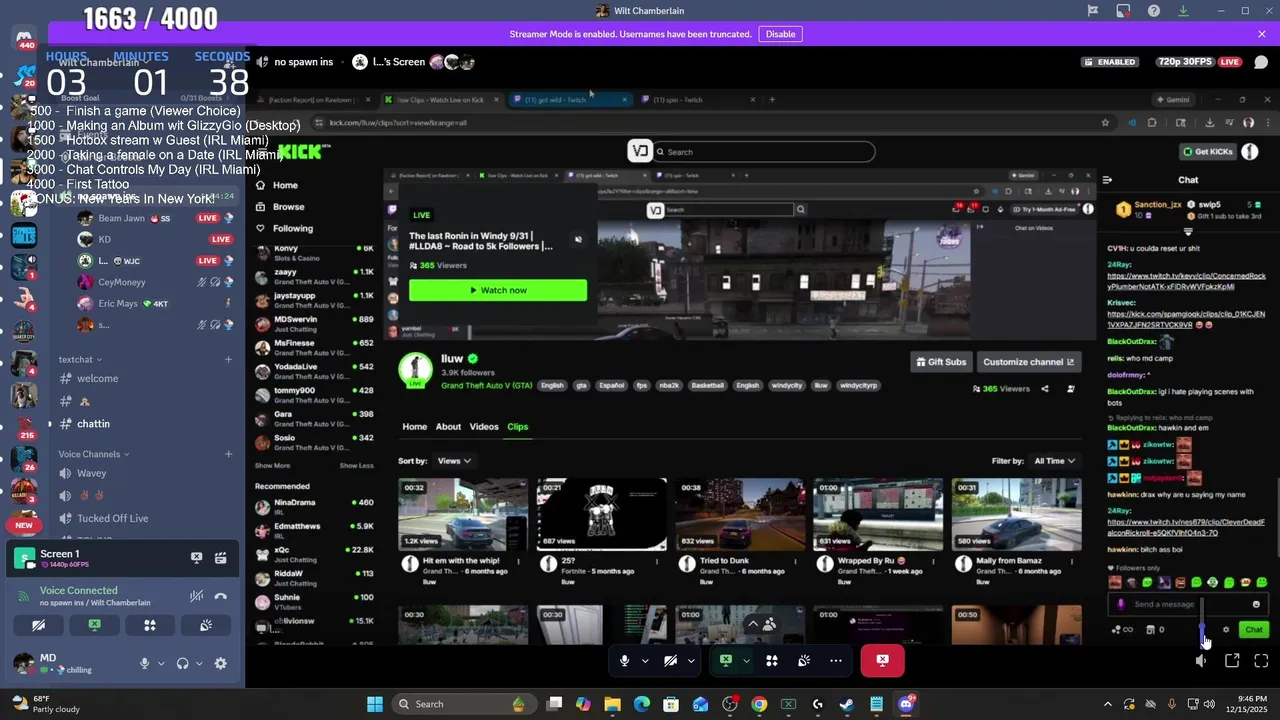Deafen using the headphones icon

[182, 663]
